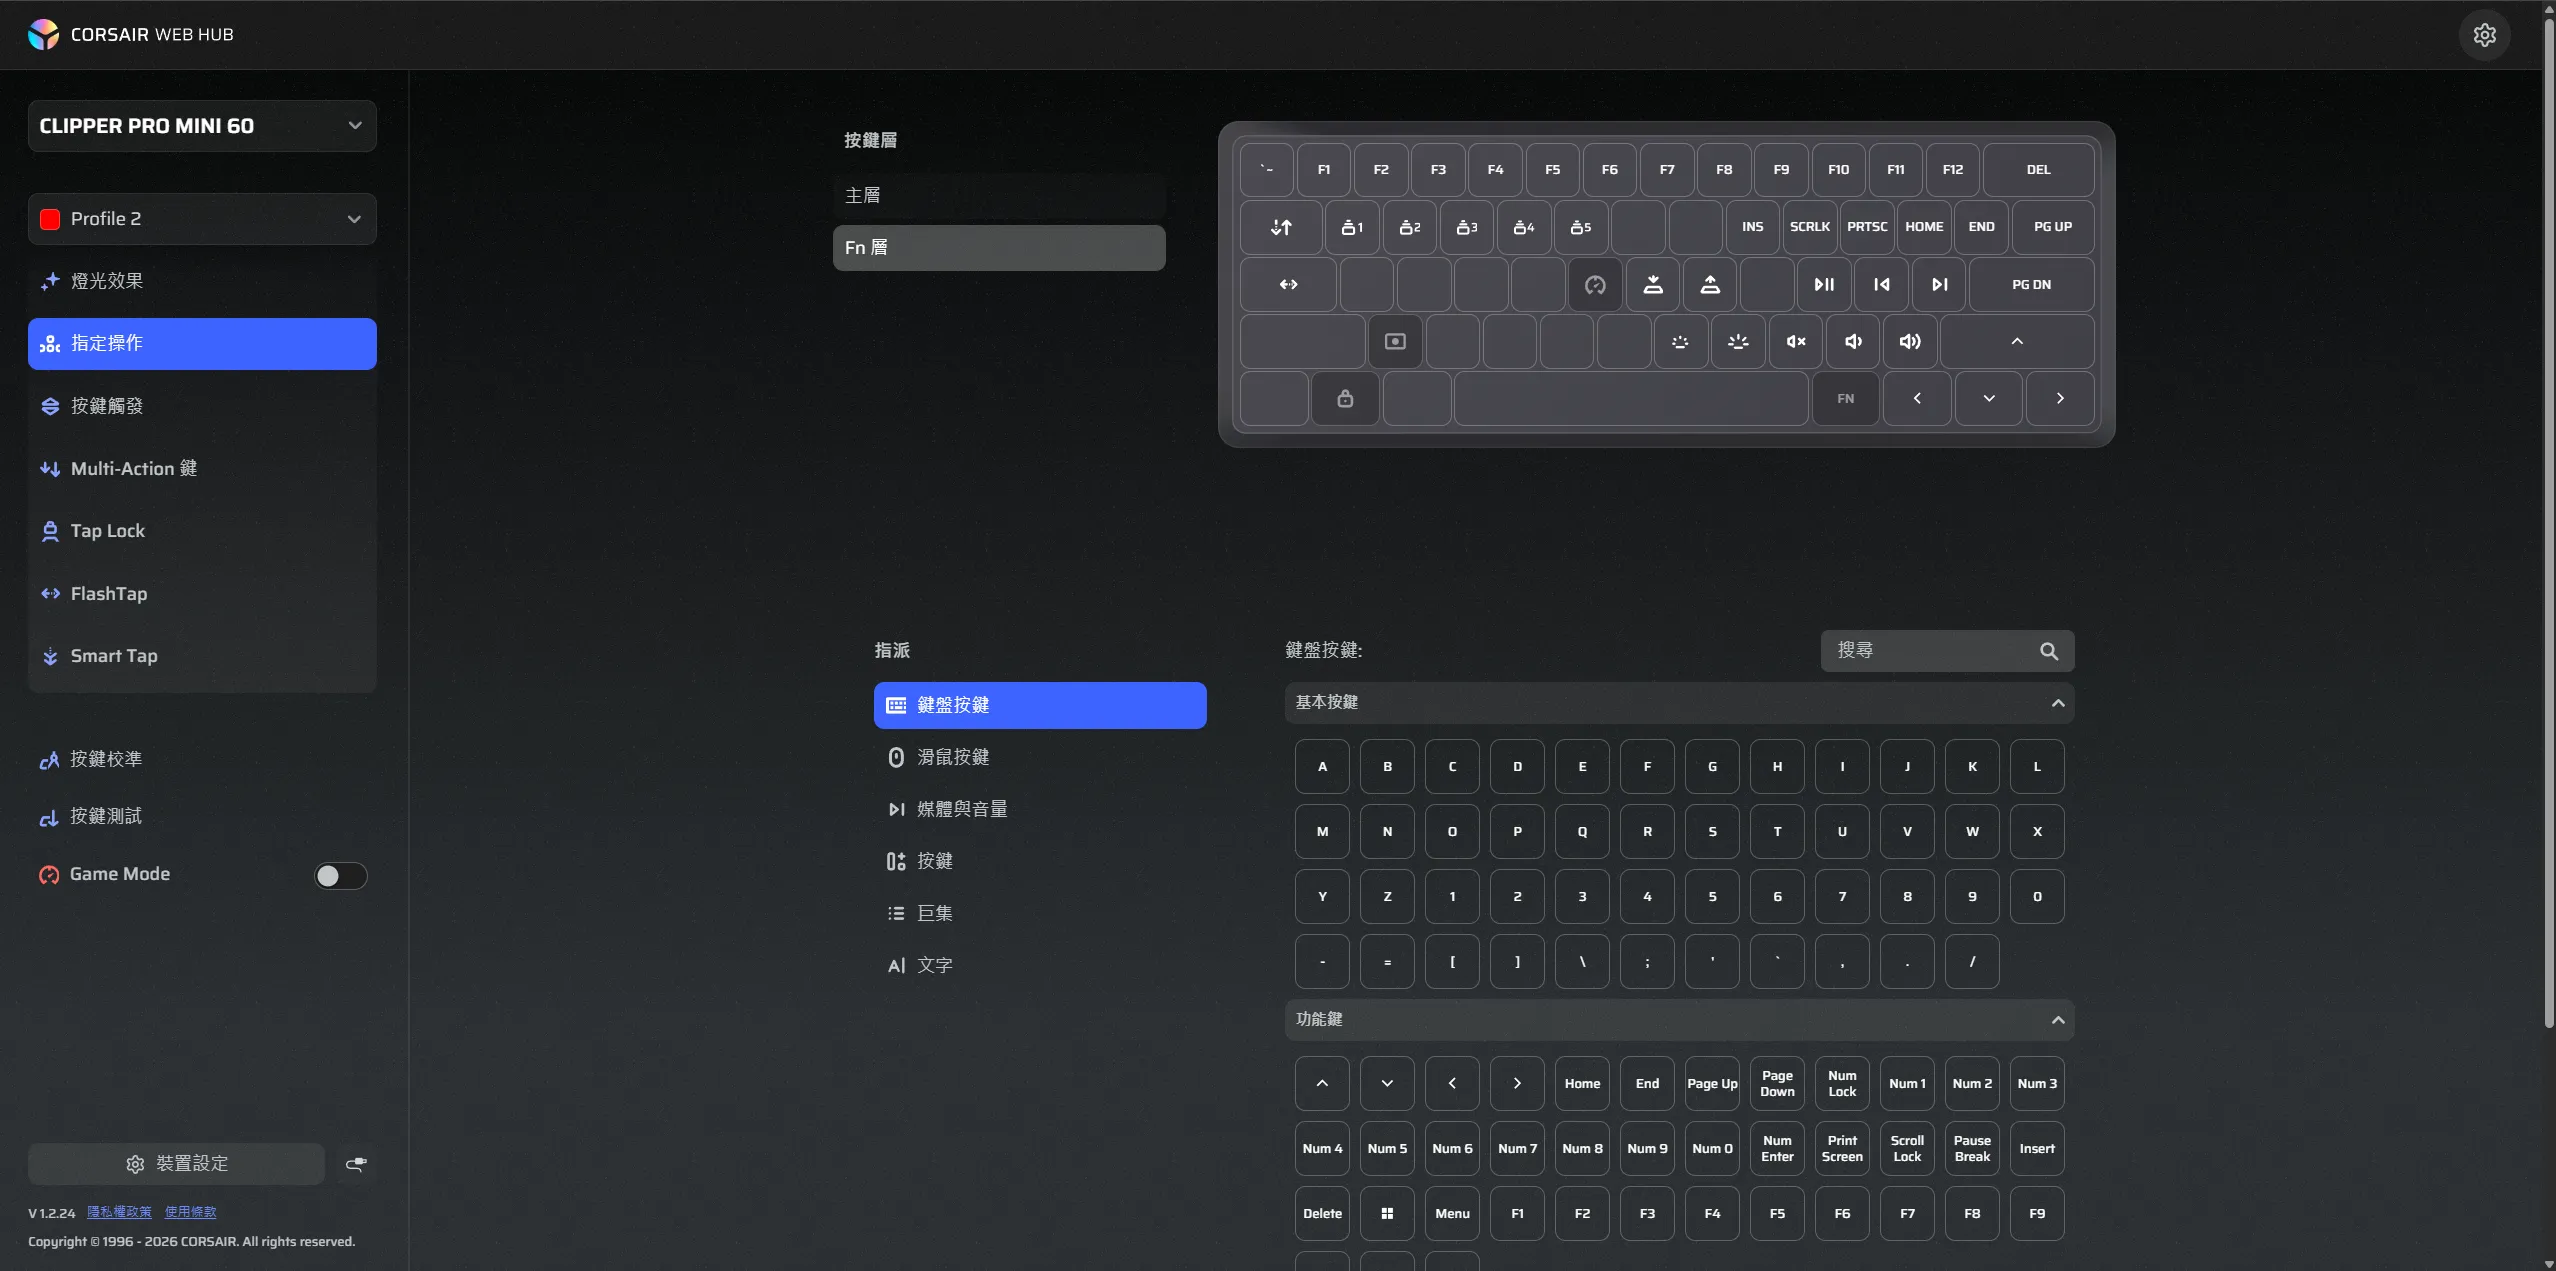Select the profile 5 key on the keyboard
Image resolution: width=2556 pixels, height=1271 pixels.
click(x=1581, y=228)
